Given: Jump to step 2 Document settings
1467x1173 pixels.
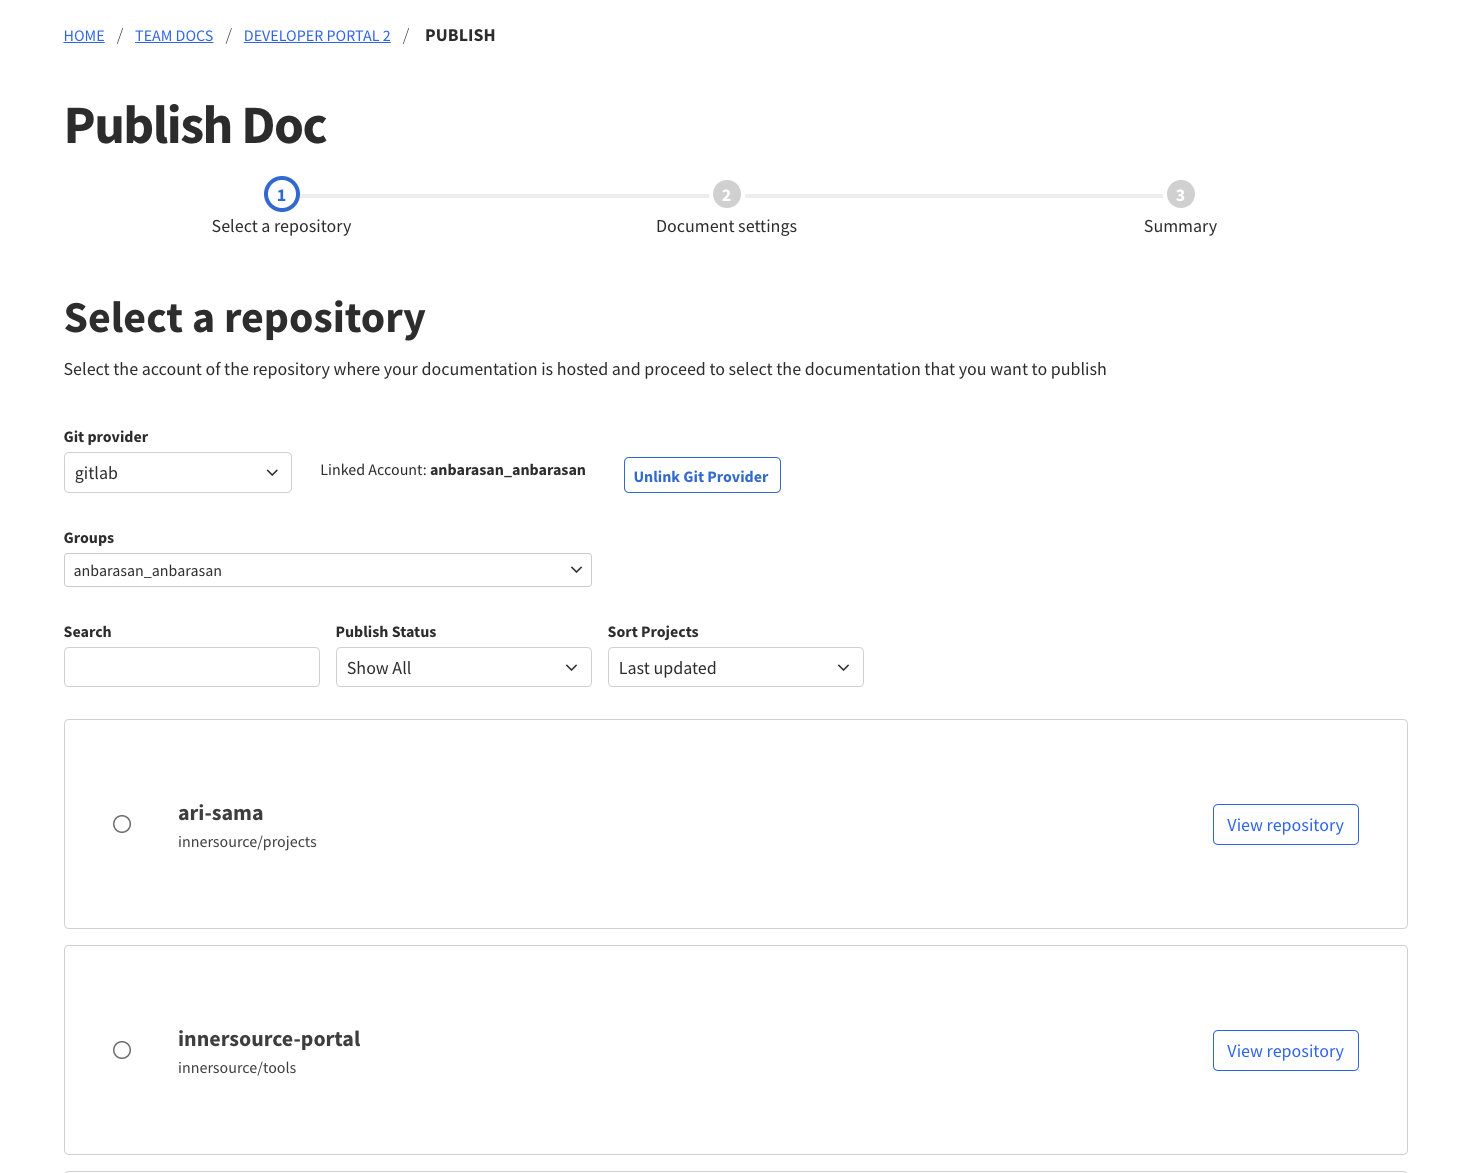Looking at the screenshot, I should [x=726, y=194].
